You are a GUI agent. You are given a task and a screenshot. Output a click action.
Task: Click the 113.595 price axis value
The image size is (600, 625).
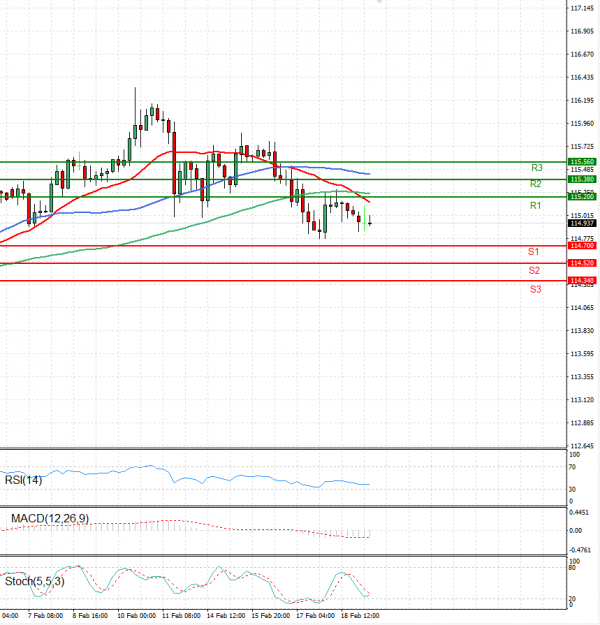click(582, 354)
